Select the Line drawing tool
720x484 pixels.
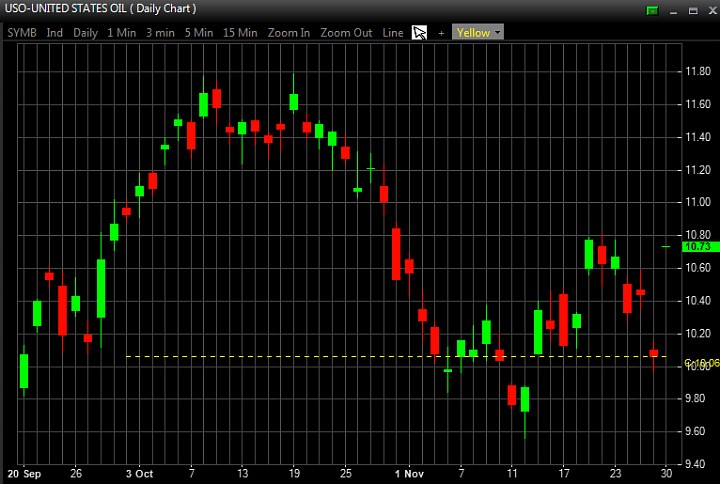[393, 33]
